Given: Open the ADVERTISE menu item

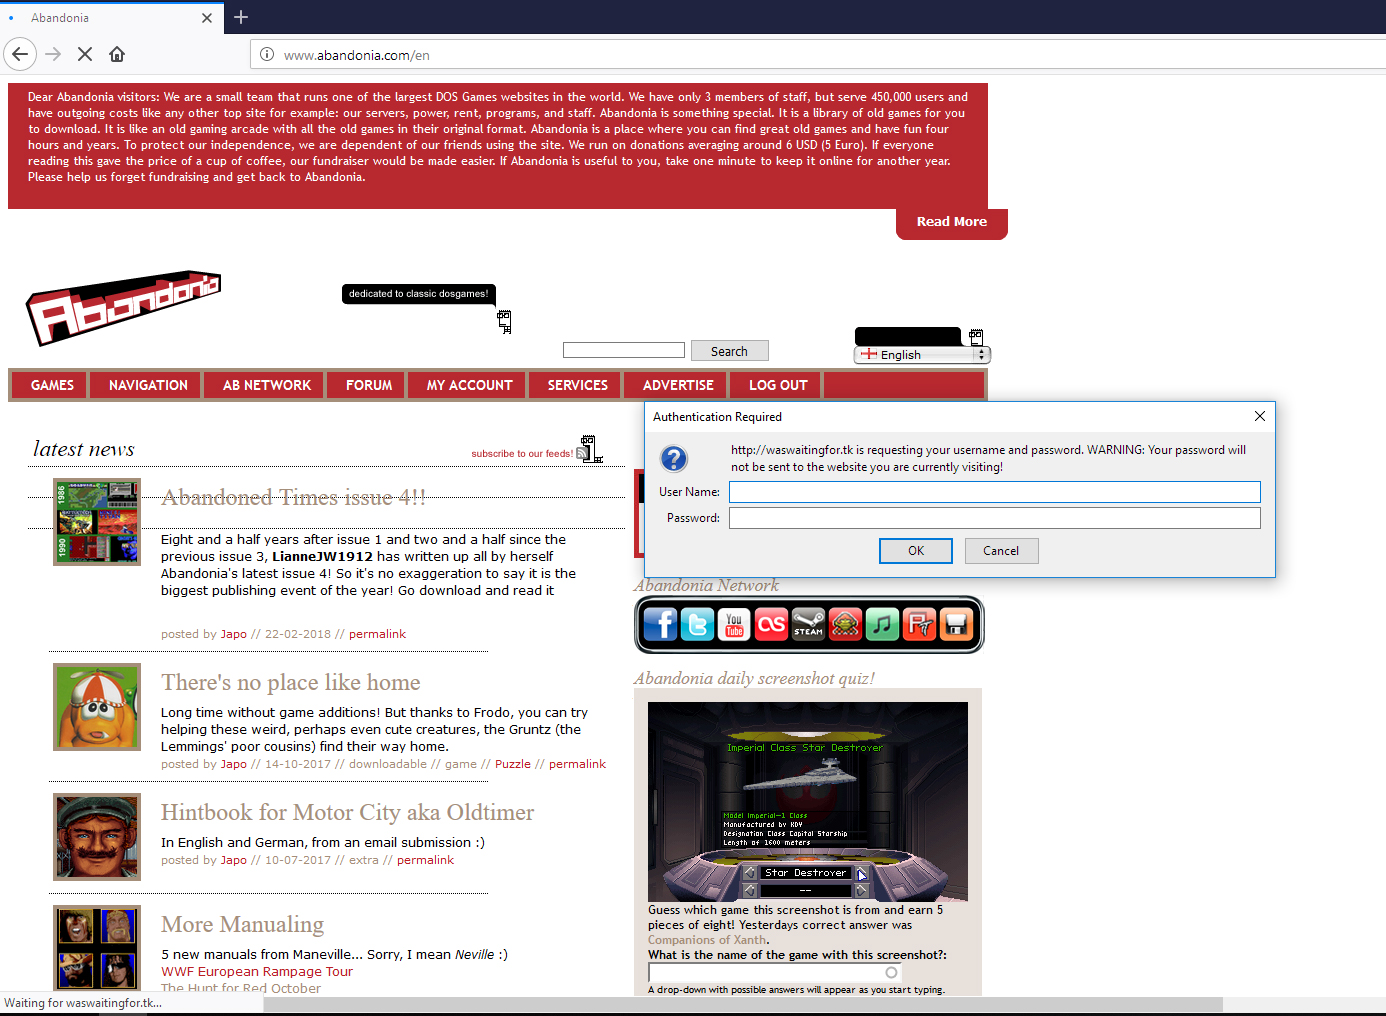Looking at the screenshot, I should (678, 385).
